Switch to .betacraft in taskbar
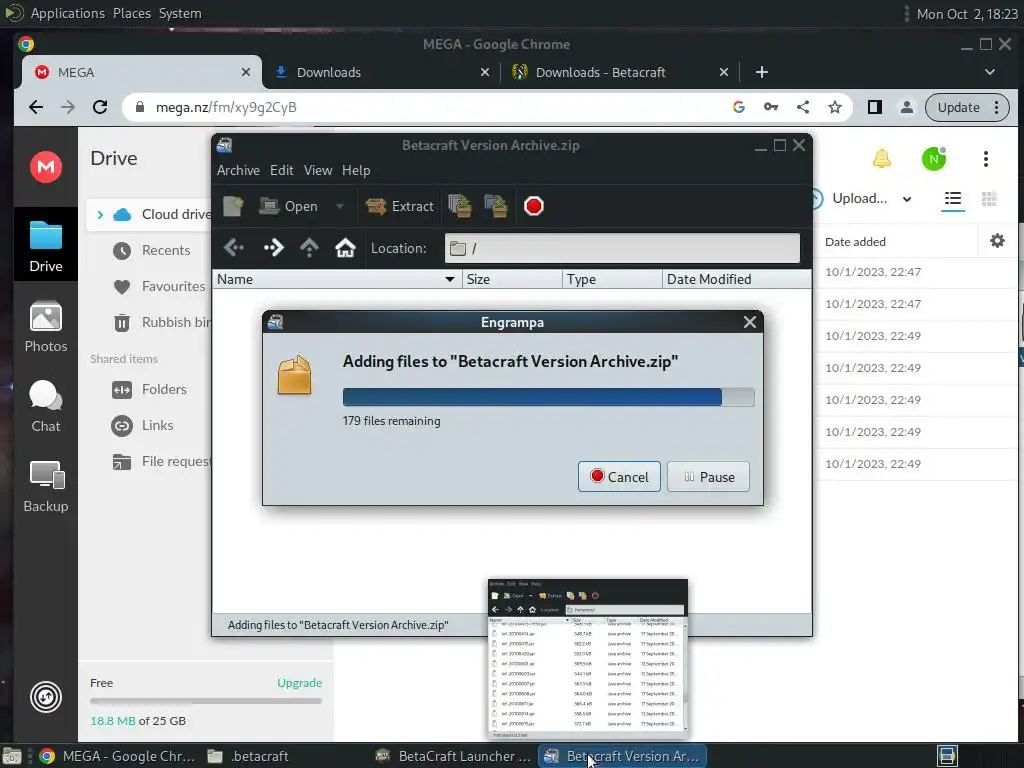Viewport: 1024px width, 768px height. 248,756
